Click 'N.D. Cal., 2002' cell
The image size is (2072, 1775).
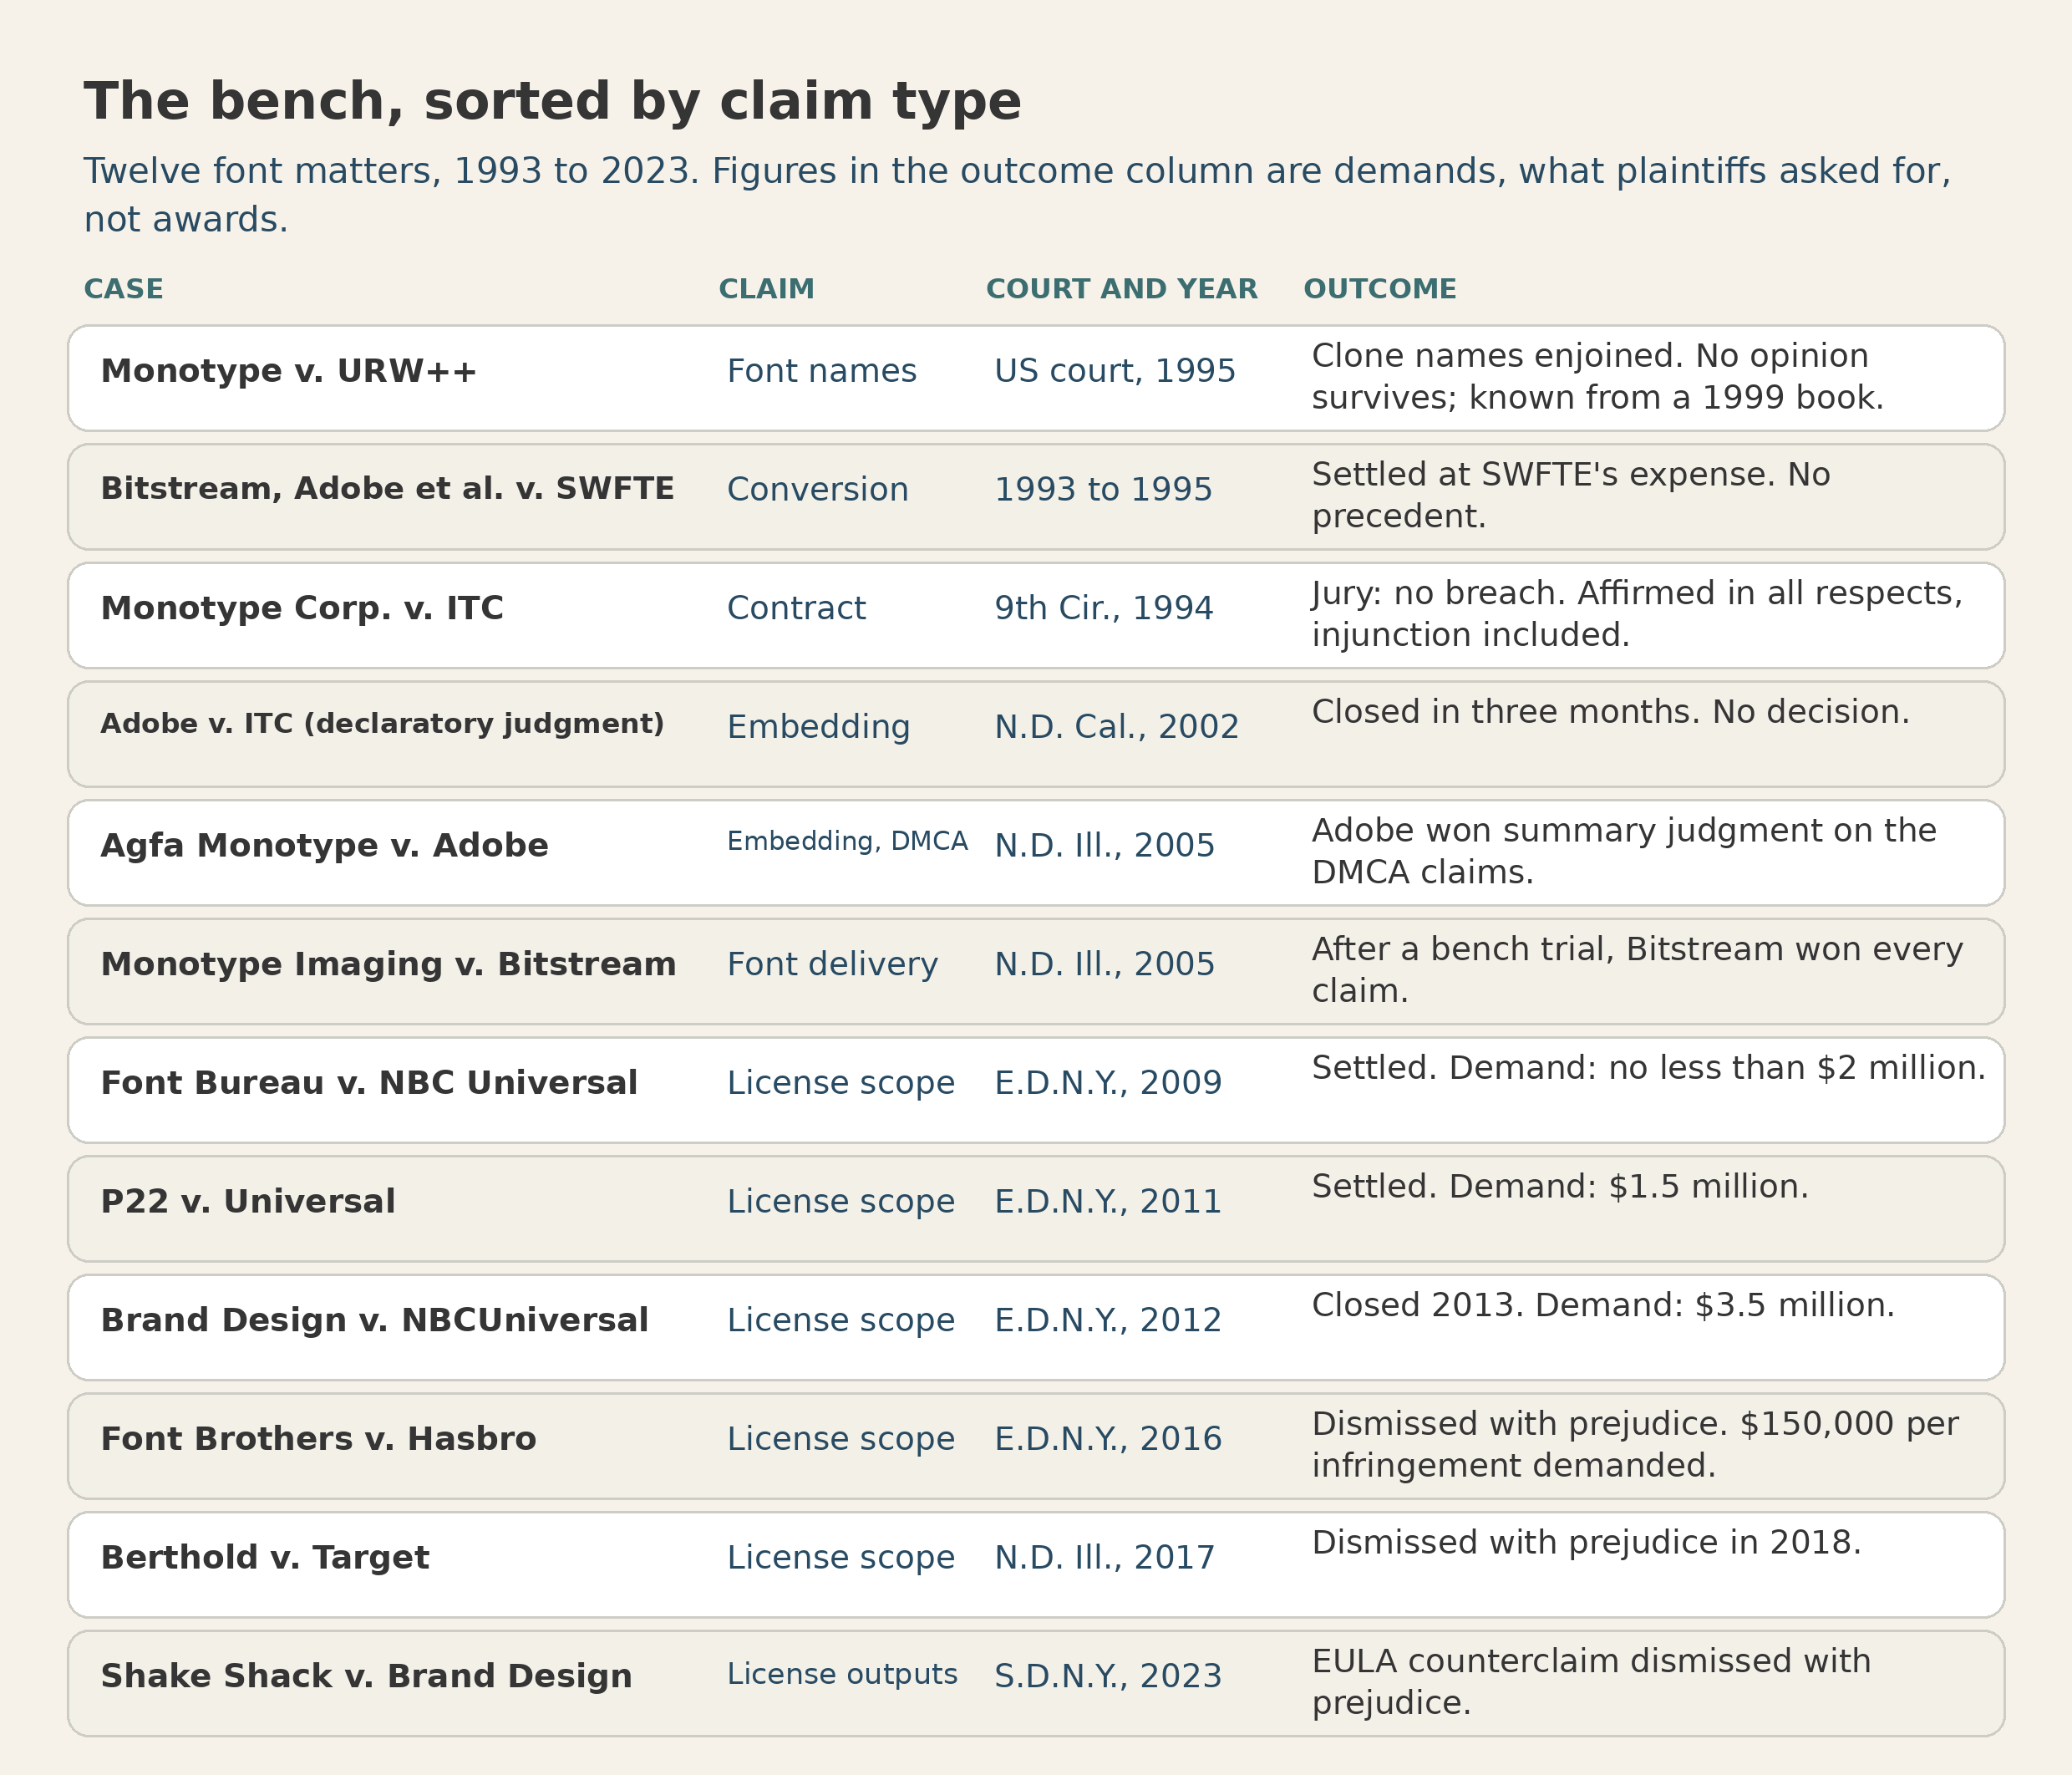[1117, 727]
